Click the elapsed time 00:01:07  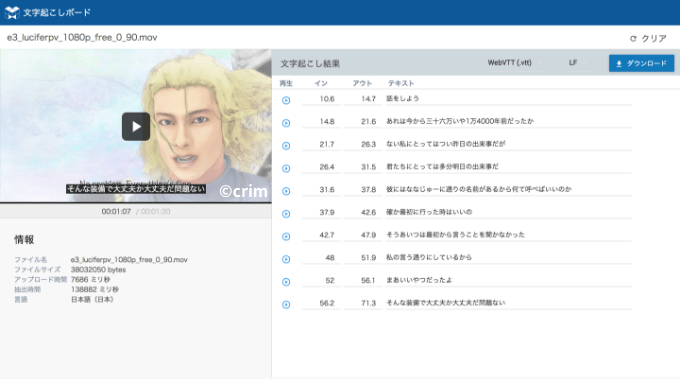tap(116, 212)
